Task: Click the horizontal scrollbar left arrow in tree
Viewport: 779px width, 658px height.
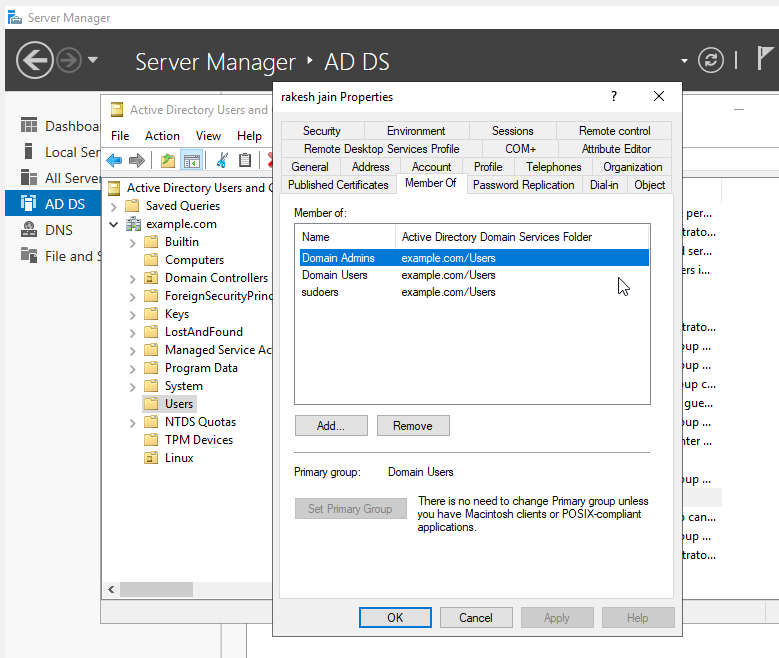Action: click(111, 589)
